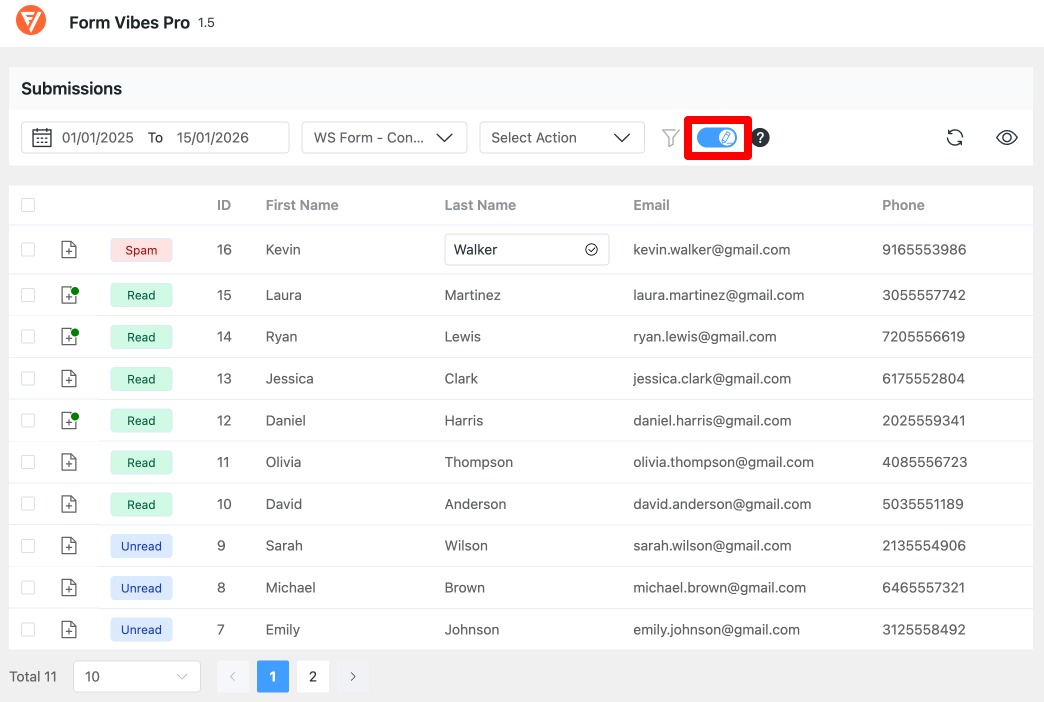Select page 1 in pagination

tap(272, 676)
